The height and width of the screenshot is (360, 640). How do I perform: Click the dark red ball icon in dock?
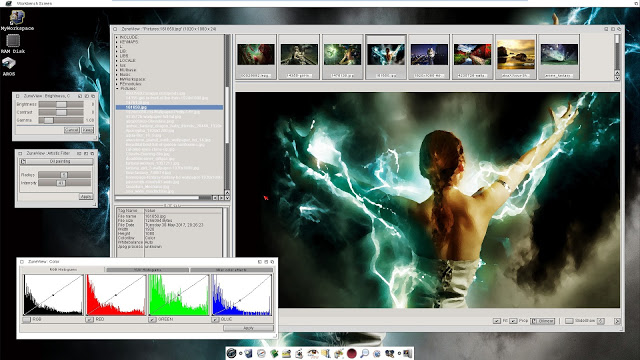pos(351,353)
